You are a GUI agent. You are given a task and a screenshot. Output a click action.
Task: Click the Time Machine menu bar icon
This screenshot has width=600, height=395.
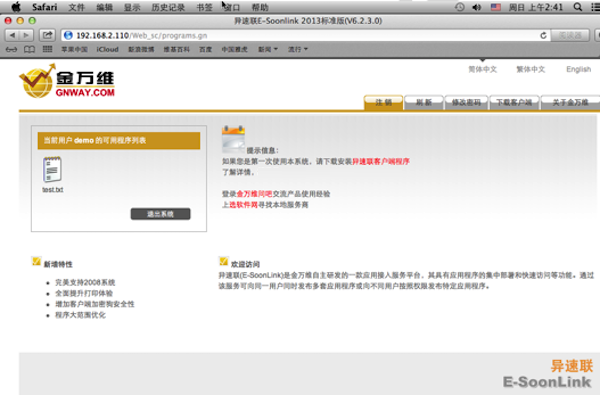coord(460,7)
